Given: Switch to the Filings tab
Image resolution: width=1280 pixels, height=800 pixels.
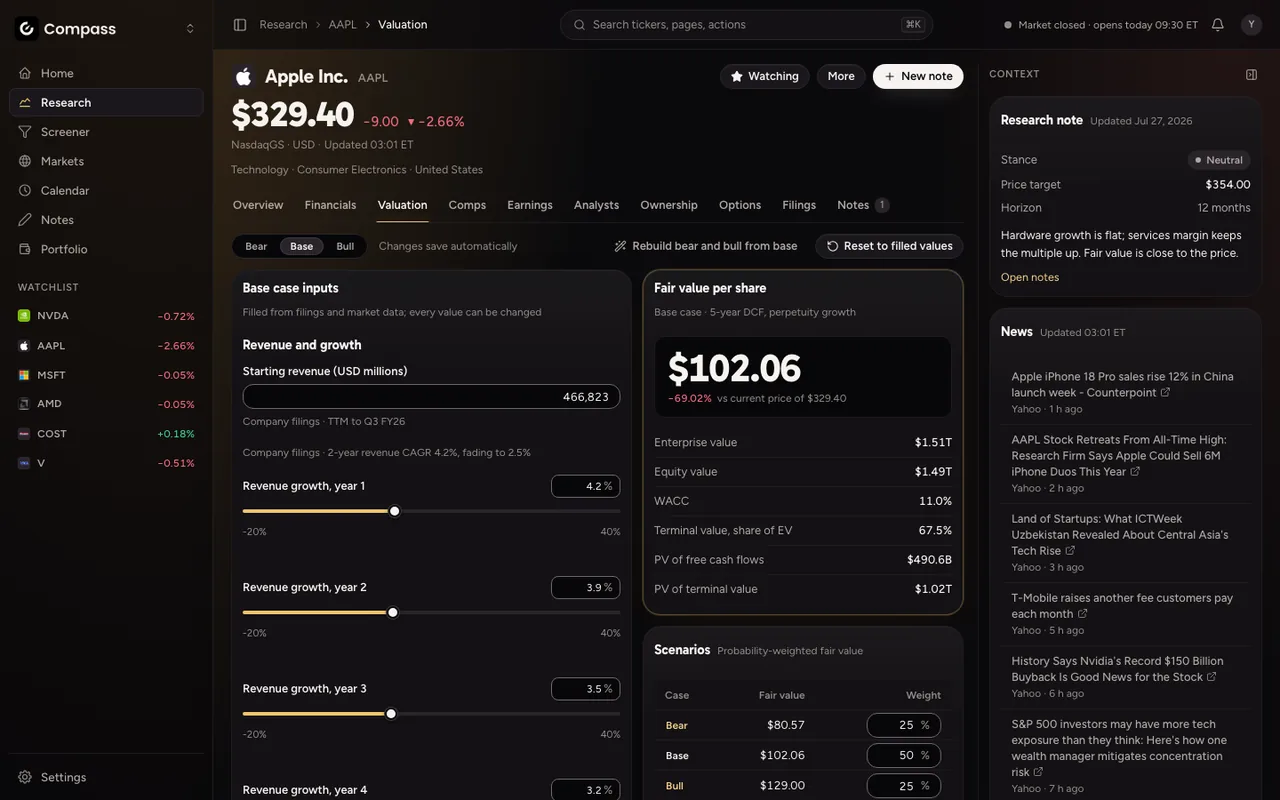Looking at the screenshot, I should pos(799,205).
